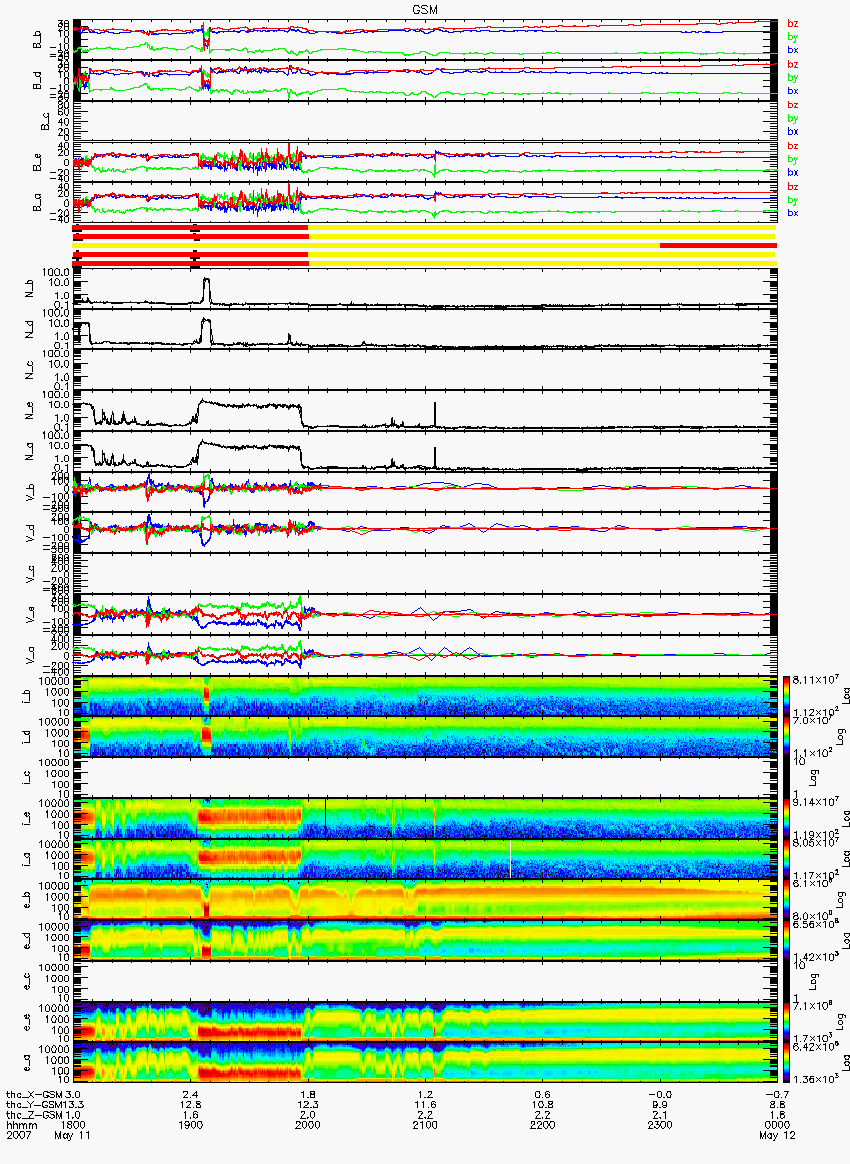Click the empty i_c ion spectrogram panel
850x1164 pixels.
pyautogui.click(x=424, y=777)
